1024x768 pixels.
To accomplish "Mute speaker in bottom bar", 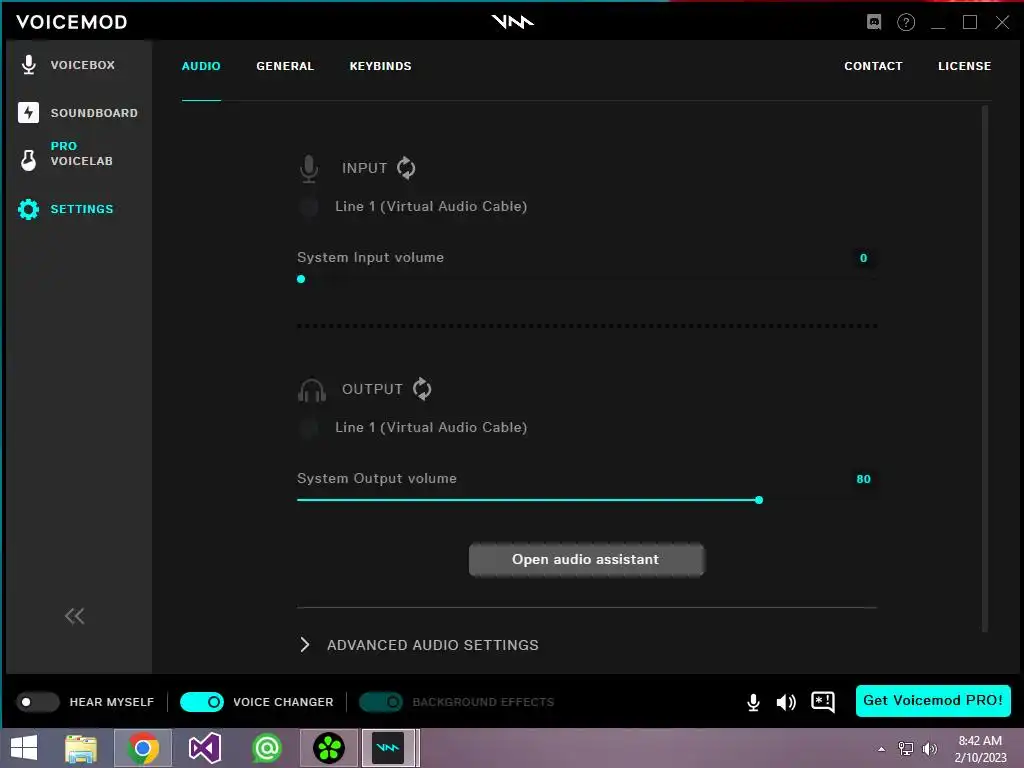I will click(786, 702).
